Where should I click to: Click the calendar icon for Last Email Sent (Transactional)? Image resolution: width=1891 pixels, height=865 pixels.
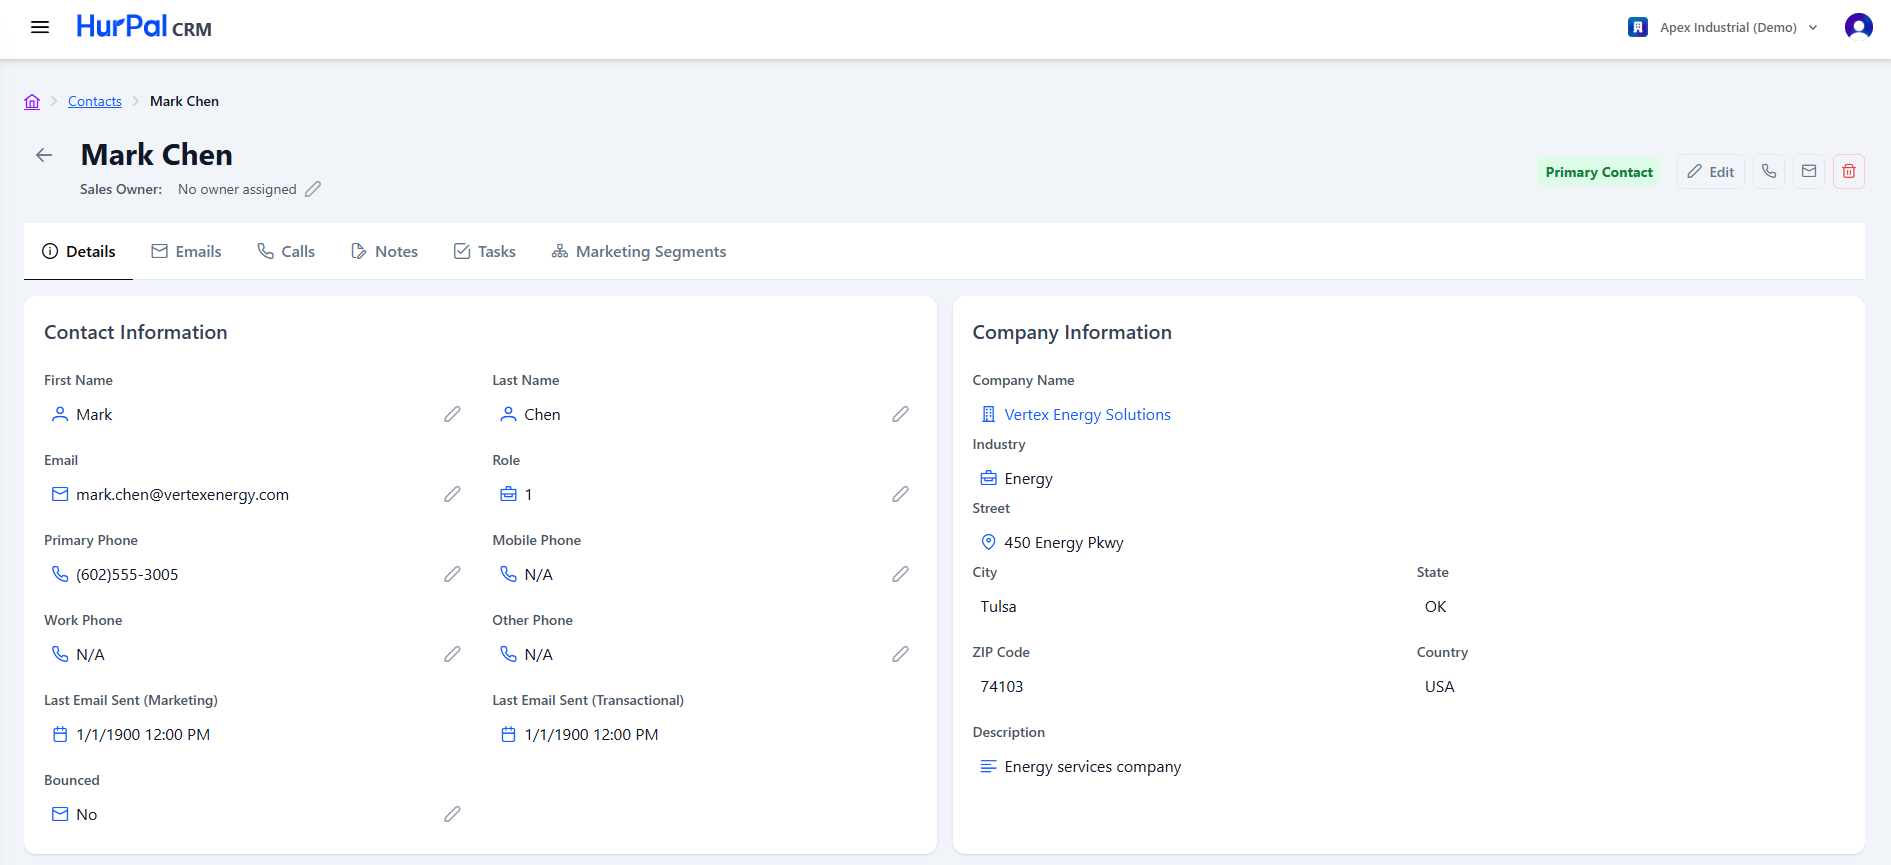(x=508, y=734)
